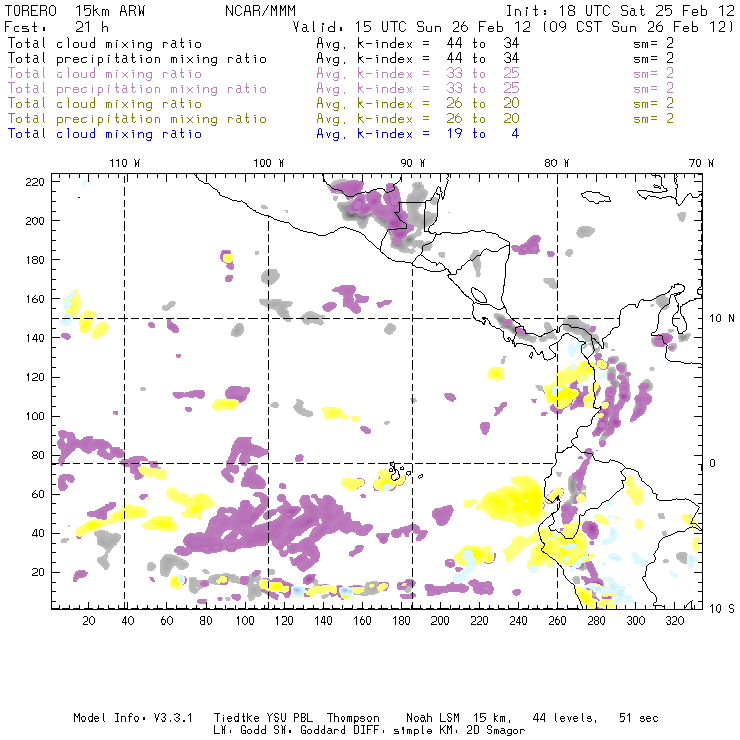Click '220' on the bottom horizontal axis

[479, 621]
